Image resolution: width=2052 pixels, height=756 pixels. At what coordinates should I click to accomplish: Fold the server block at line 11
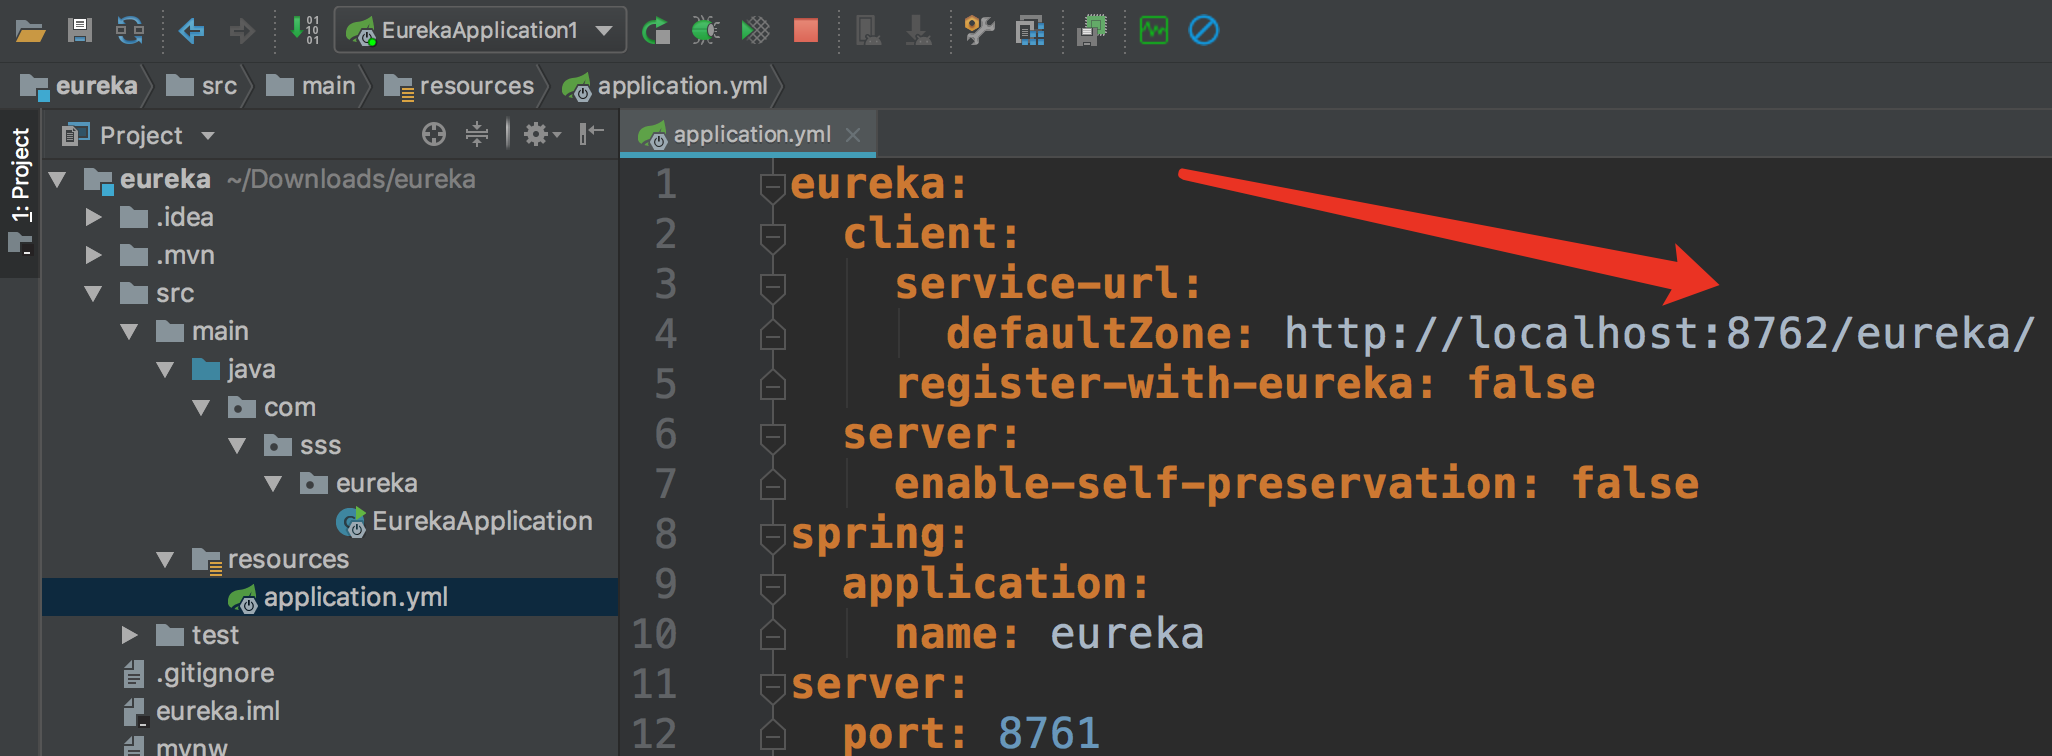772,686
